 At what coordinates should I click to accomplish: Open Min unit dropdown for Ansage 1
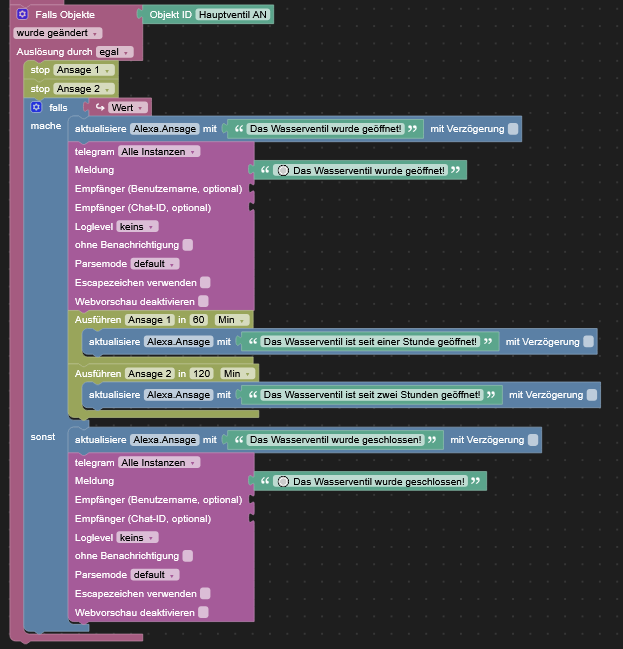(232, 320)
